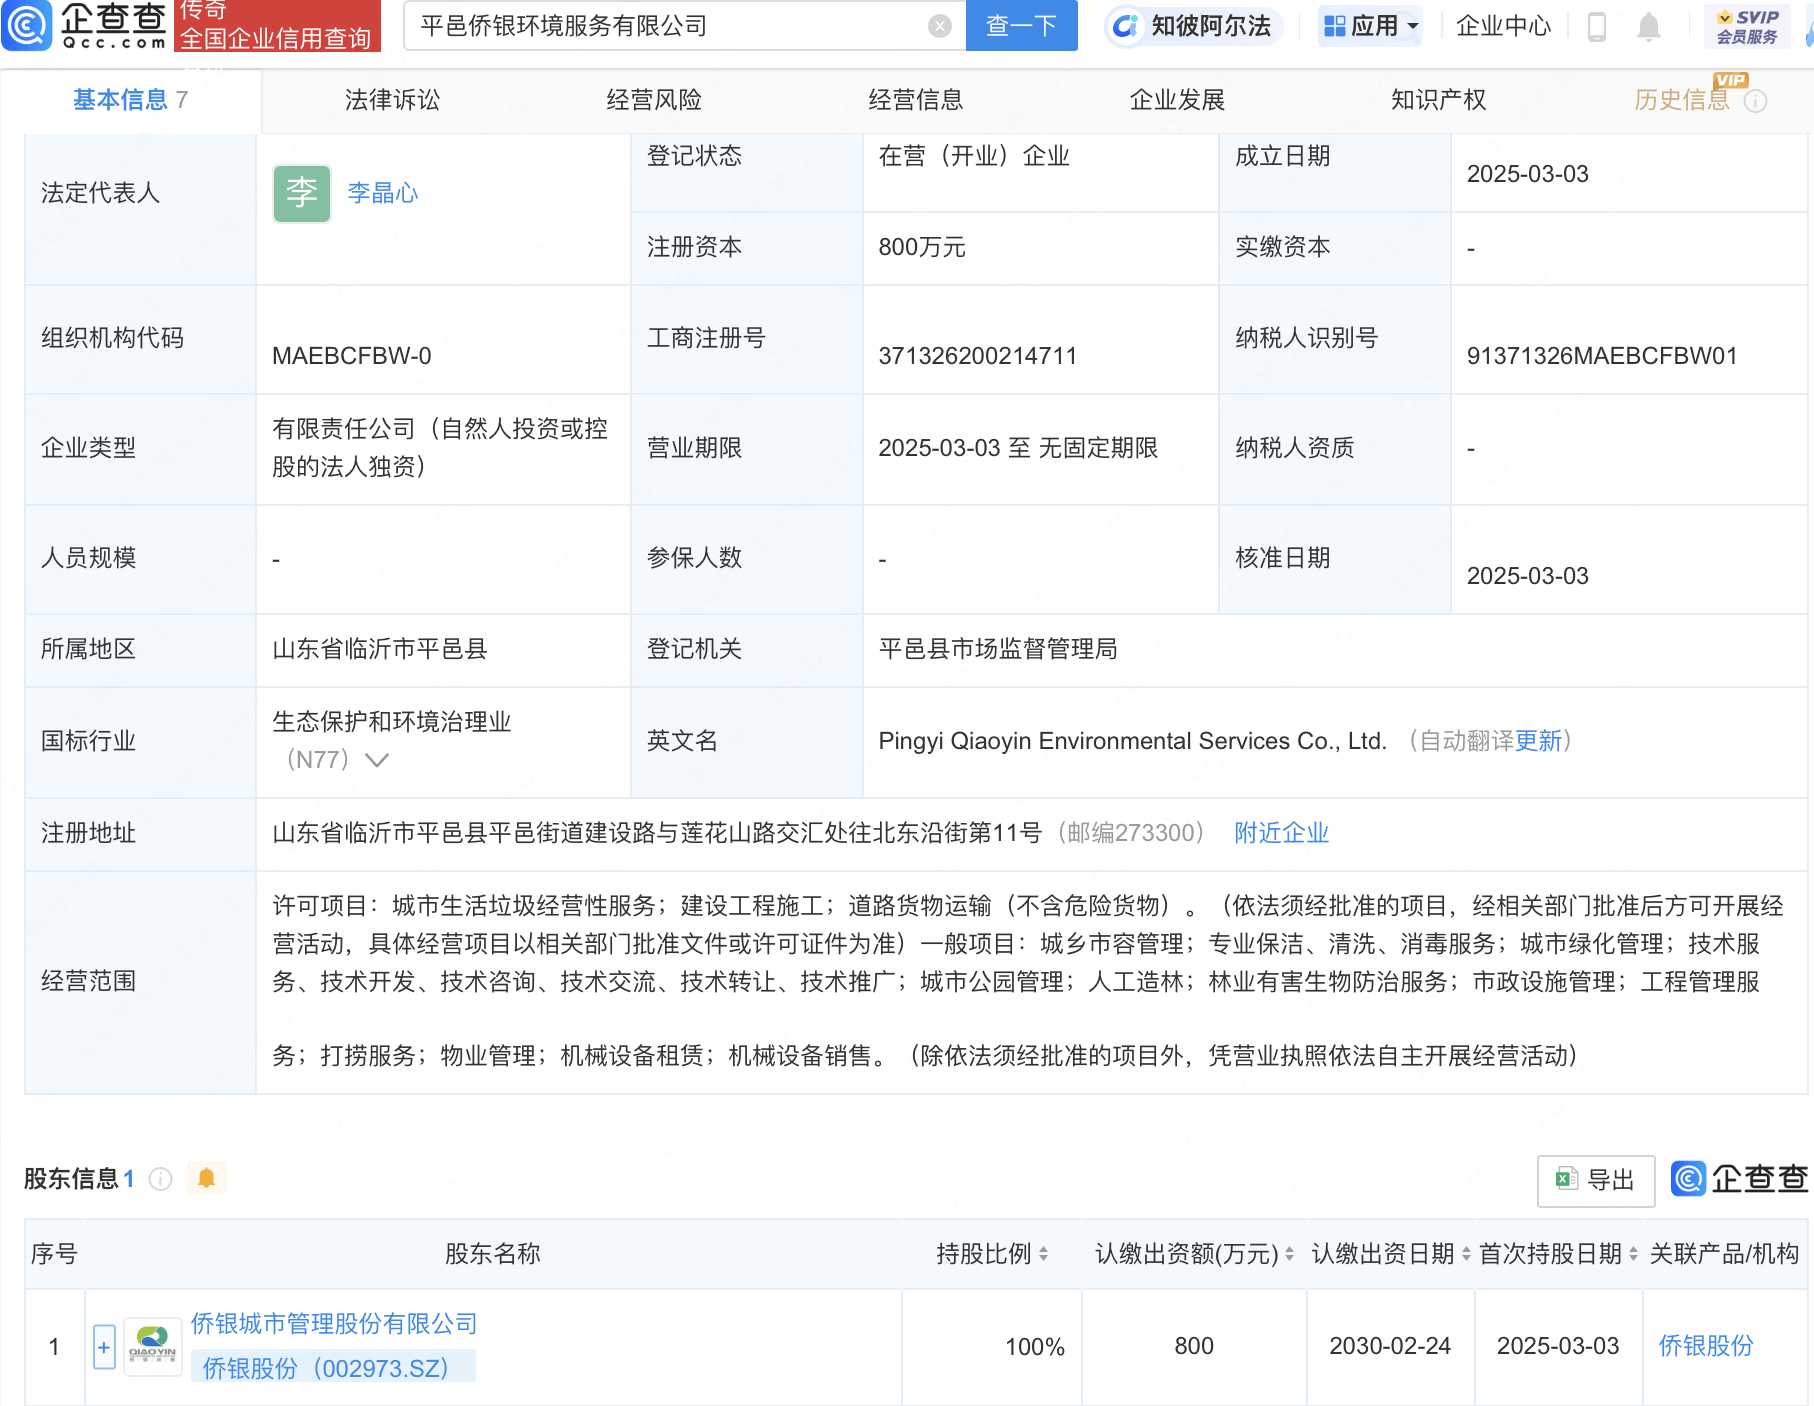Viewport: 1814px width, 1406px height.
Task: Open SVIP 会员服务 badge
Action: pos(1747,26)
